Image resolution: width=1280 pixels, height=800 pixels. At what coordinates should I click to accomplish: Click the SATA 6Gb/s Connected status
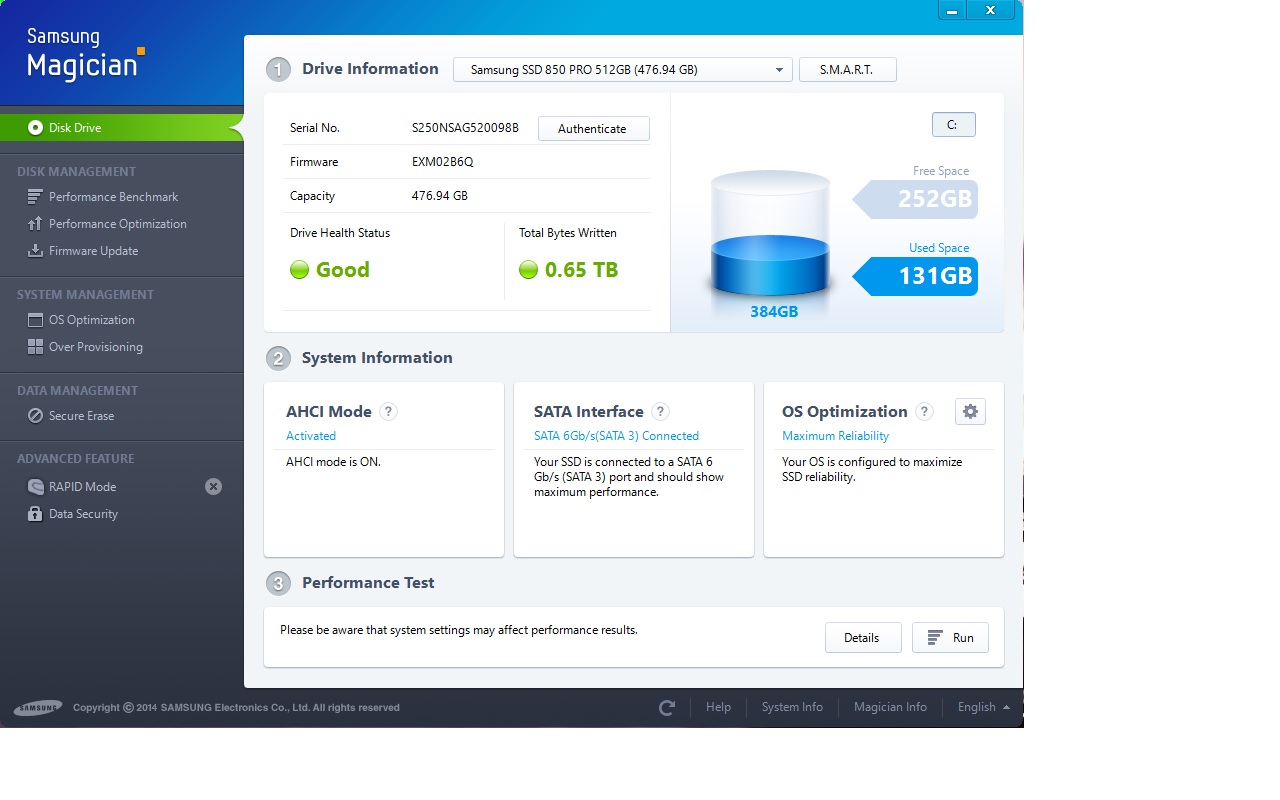coord(616,436)
